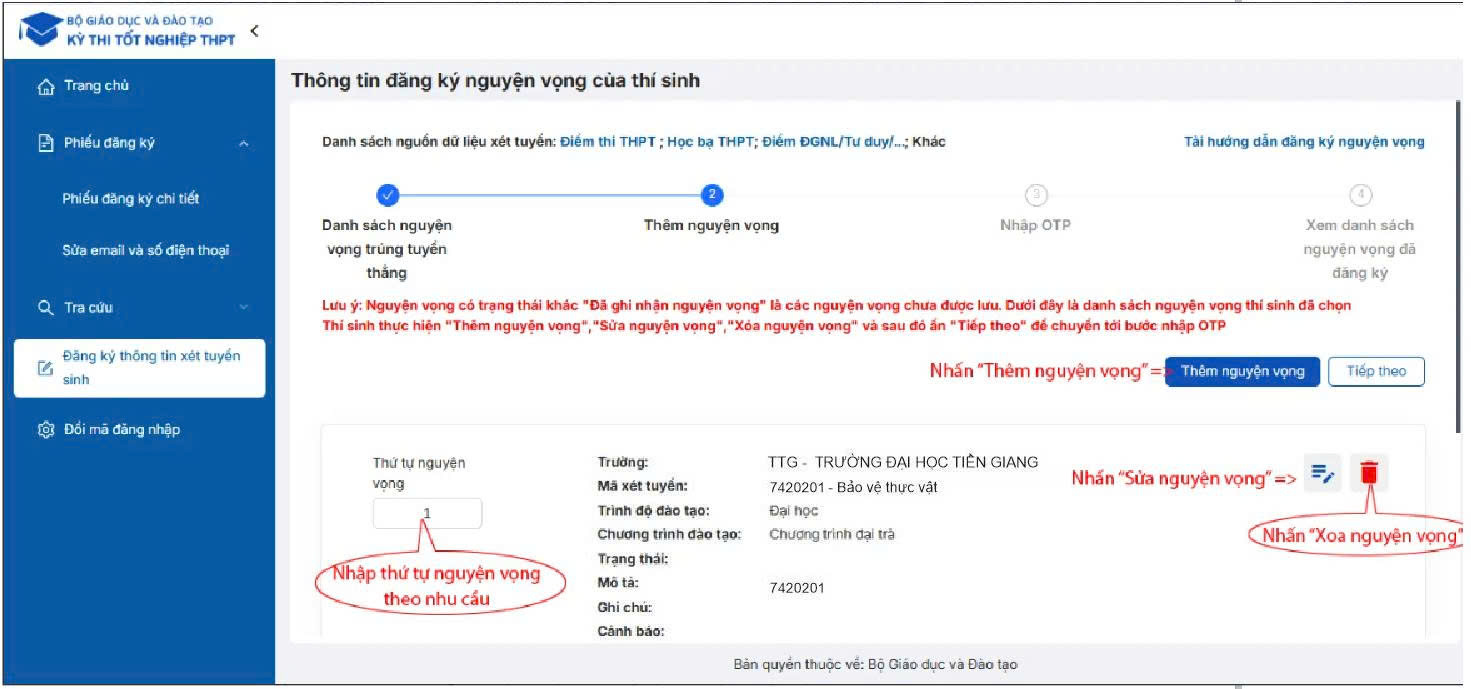The height and width of the screenshot is (689, 1471).
Task: Click the Trang chủ home icon
Action: (45, 87)
